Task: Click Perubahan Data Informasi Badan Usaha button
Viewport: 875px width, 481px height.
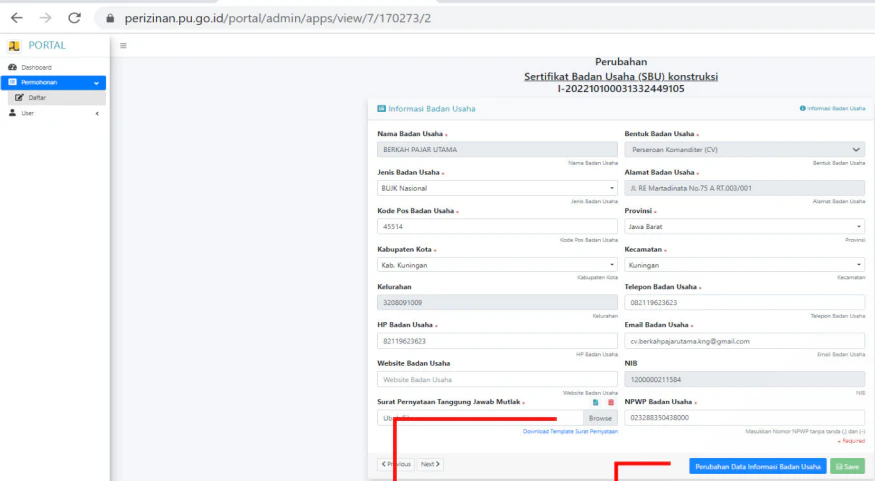Action: pos(757,466)
